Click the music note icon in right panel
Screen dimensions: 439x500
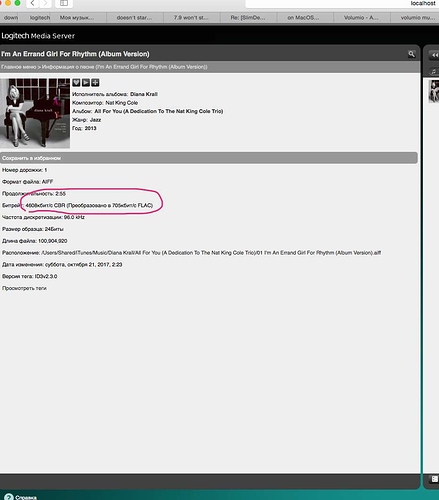(x=434, y=71)
